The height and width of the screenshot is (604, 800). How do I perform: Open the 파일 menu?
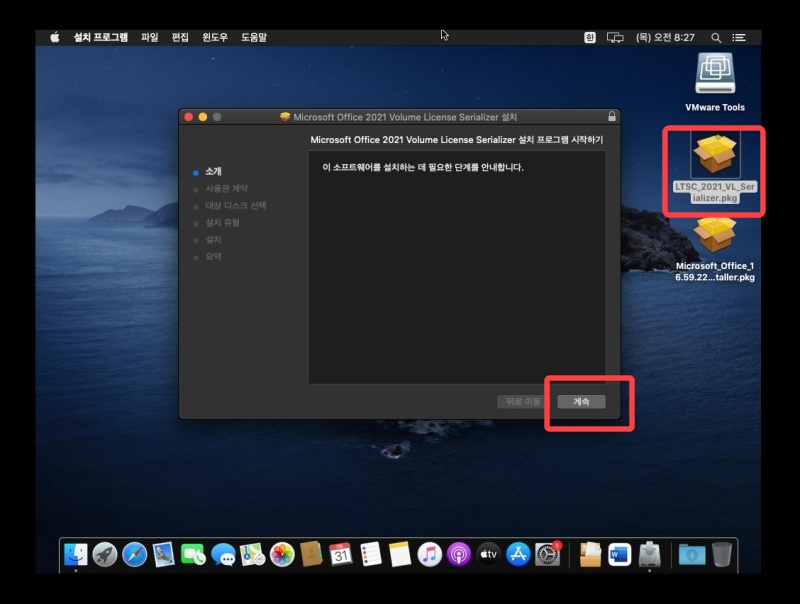(x=149, y=37)
